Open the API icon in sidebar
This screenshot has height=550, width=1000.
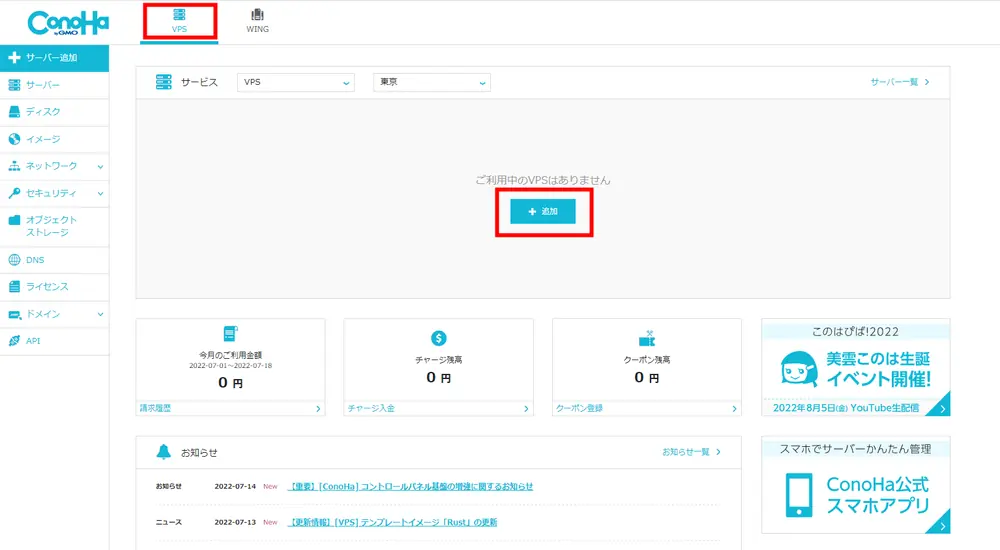click(x=14, y=341)
